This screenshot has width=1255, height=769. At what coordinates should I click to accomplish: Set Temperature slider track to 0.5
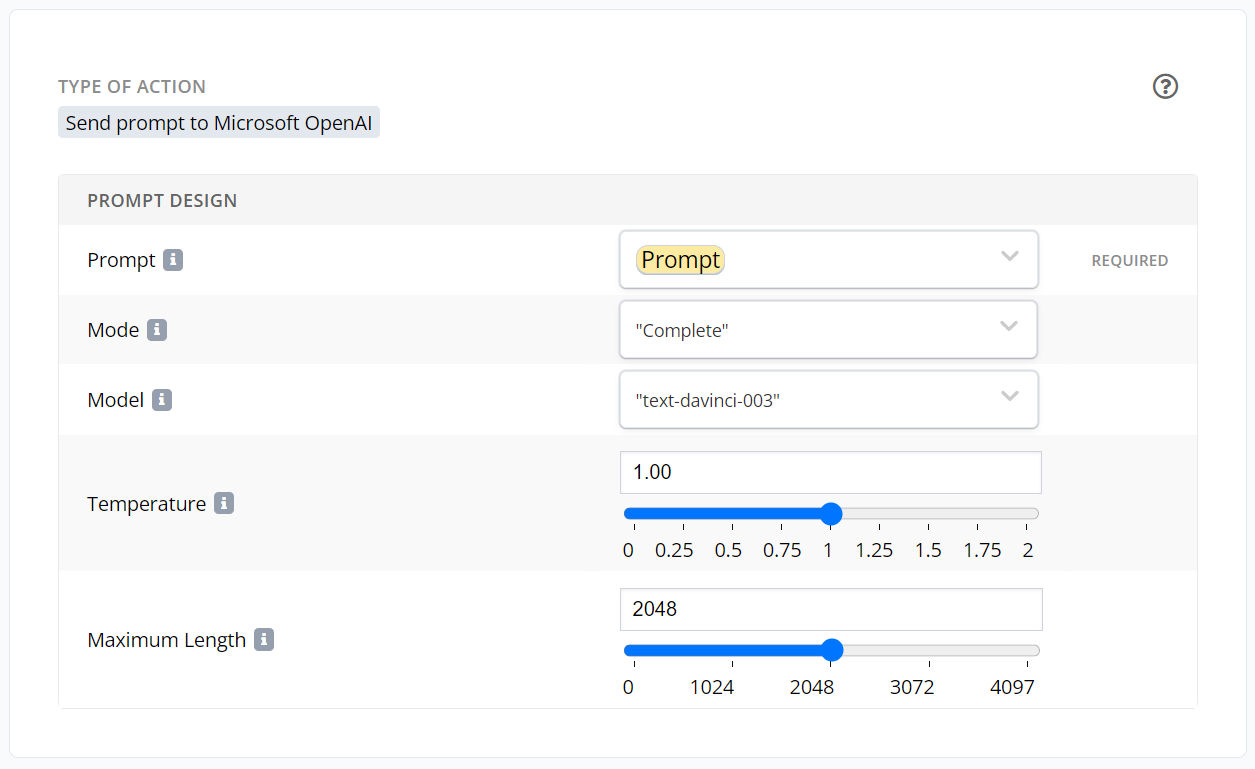(729, 514)
